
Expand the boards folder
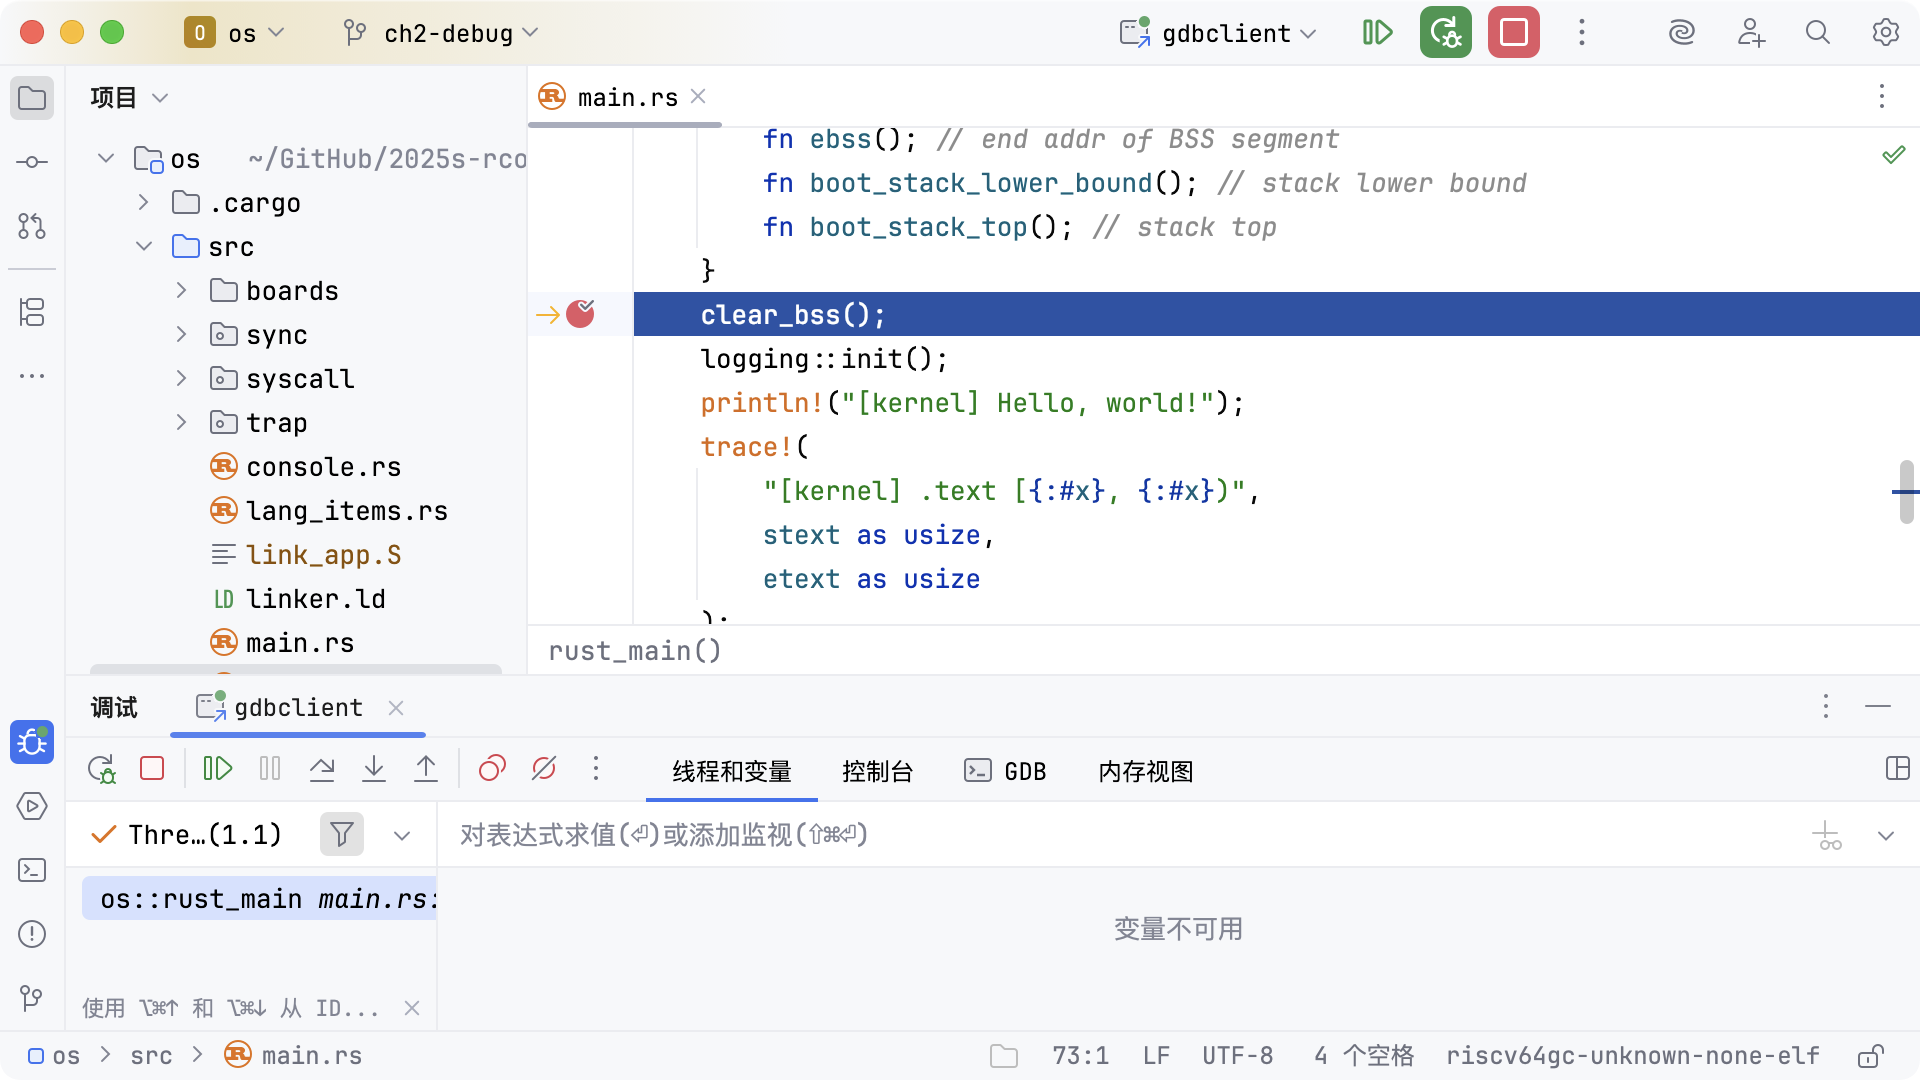pyautogui.click(x=181, y=291)
